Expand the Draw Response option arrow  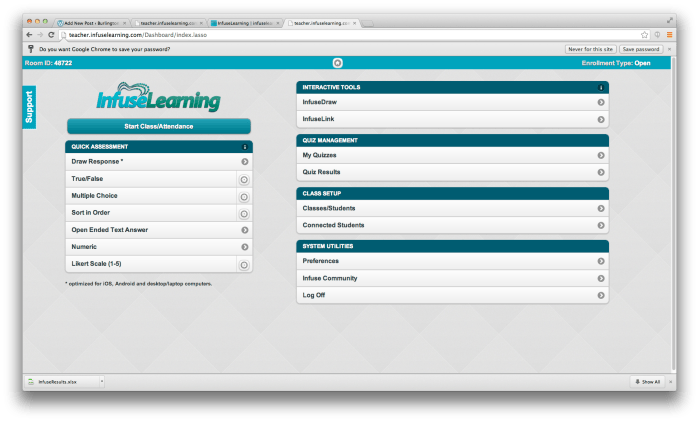[244, 161]
